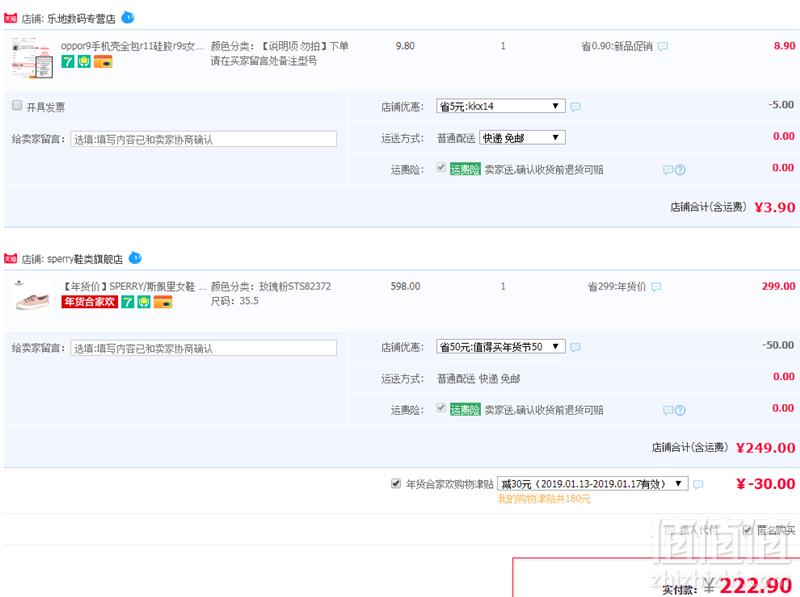800x597 pixels.
Task: Click 222.90 actual payment total
Action: (x=756, y=585)
